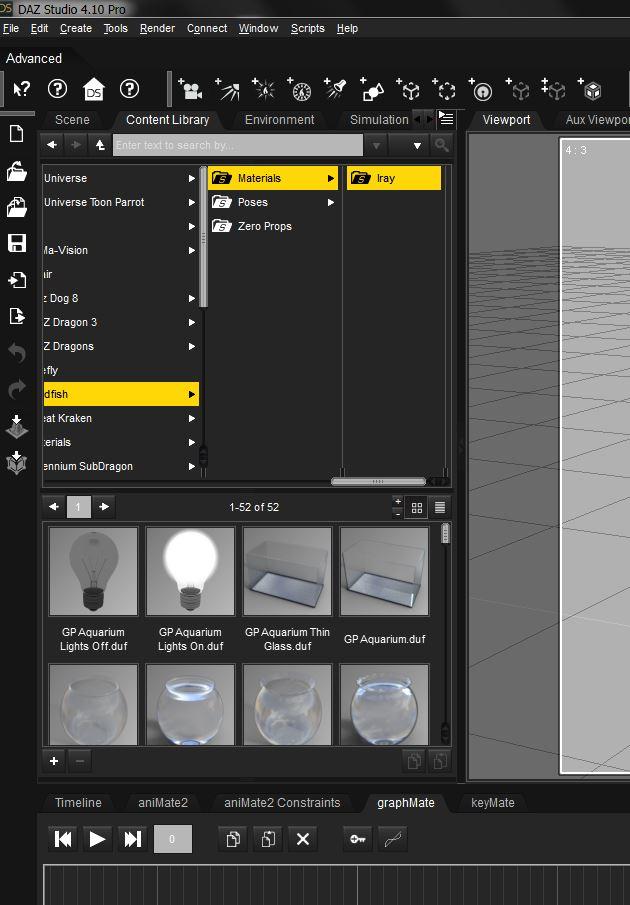Viewport: 630px width, 905px height.
Task: Open the File menu
Action: (10, 28)
